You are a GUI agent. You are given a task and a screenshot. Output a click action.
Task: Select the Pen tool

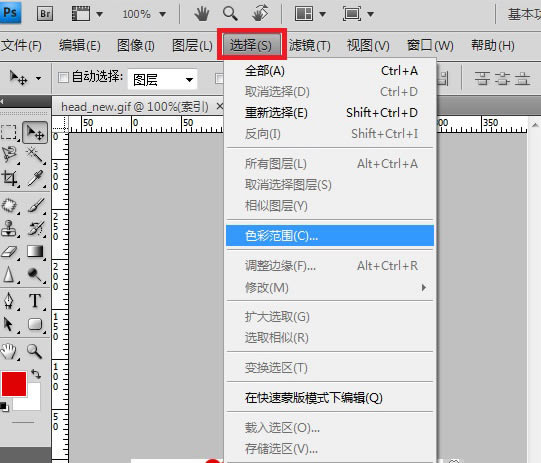tap(9, 301)
